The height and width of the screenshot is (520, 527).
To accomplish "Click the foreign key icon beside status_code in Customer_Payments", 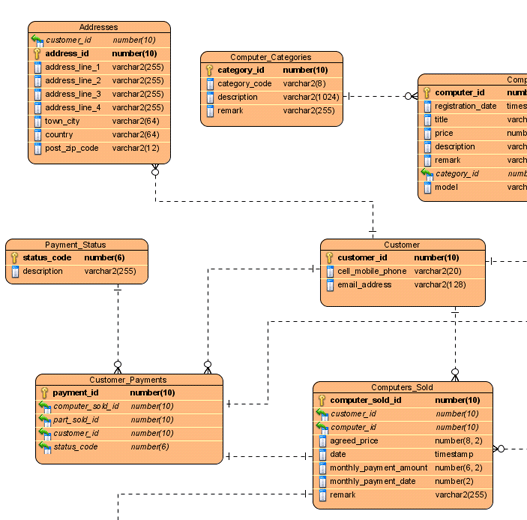I will click(x=45, y=447).
